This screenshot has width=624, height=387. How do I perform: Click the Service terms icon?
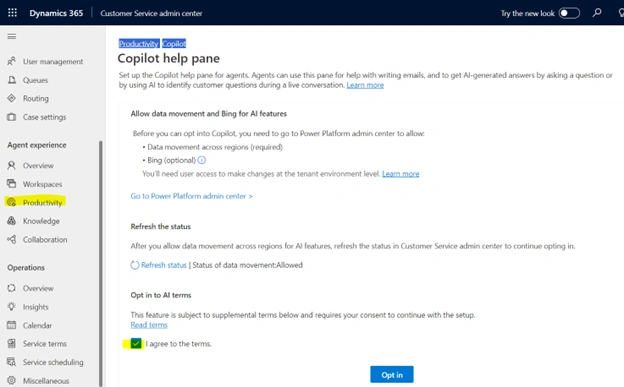point(12,344)
